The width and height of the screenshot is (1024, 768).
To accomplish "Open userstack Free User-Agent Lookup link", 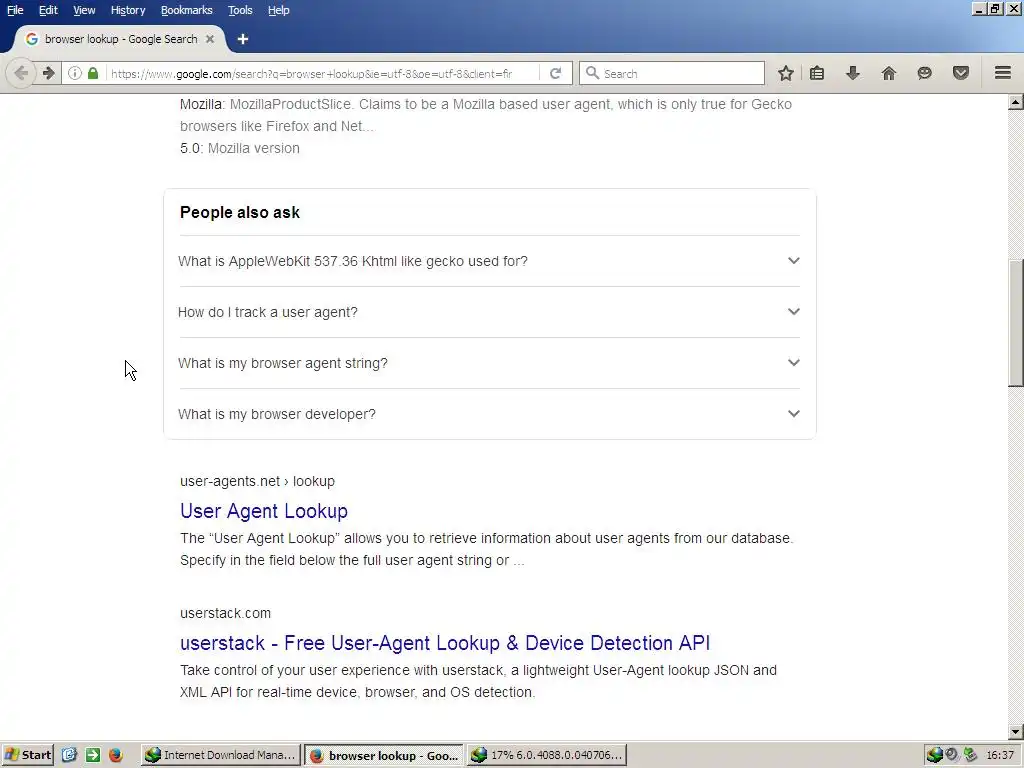I will pos(445,643).
